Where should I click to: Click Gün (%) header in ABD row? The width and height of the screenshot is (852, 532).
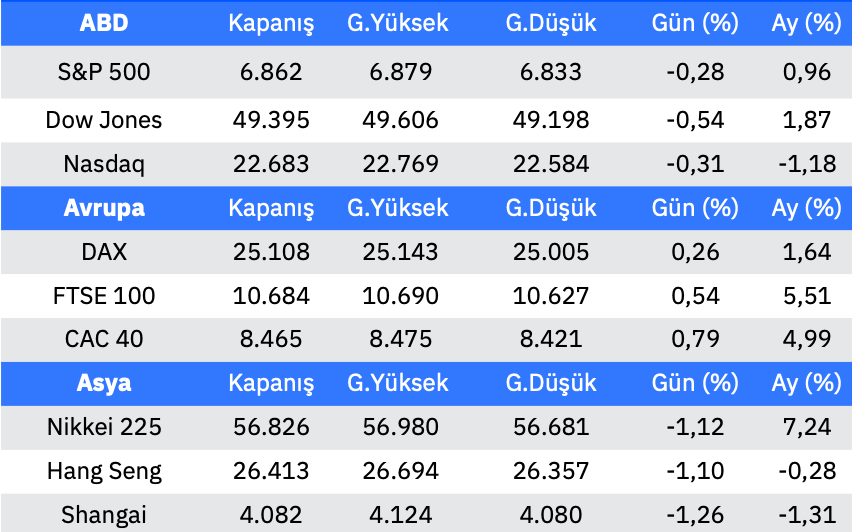[695, 23]
